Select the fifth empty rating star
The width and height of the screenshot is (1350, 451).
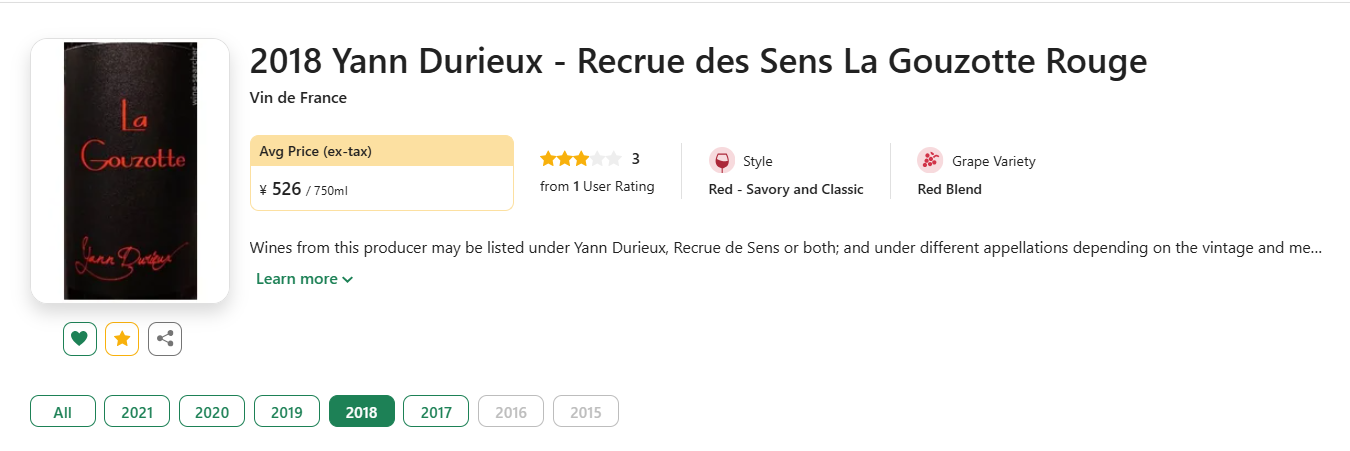[x=614, y=159]
